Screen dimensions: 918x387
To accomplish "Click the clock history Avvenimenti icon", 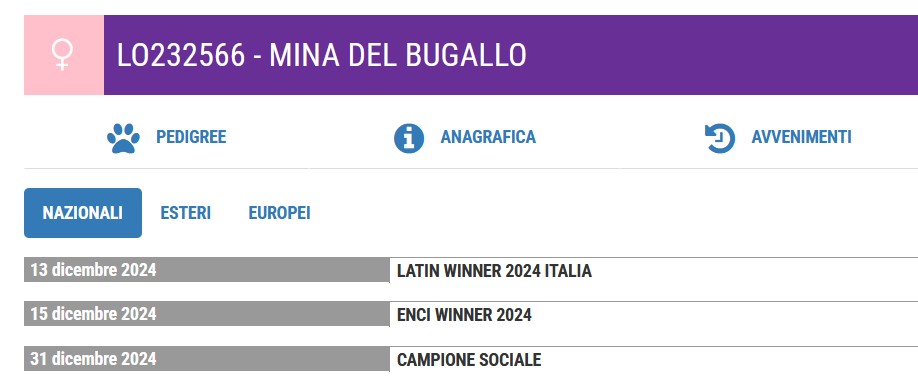I will pyautogui.click(x=720, y=138).
